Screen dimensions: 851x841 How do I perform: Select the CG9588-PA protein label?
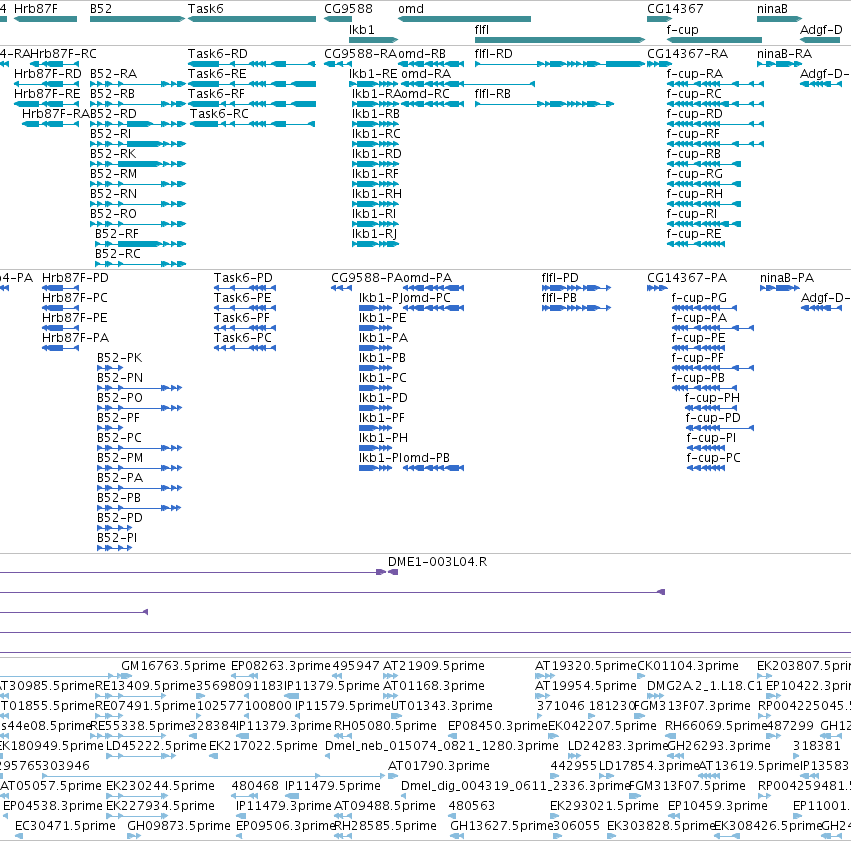(368, 278)
